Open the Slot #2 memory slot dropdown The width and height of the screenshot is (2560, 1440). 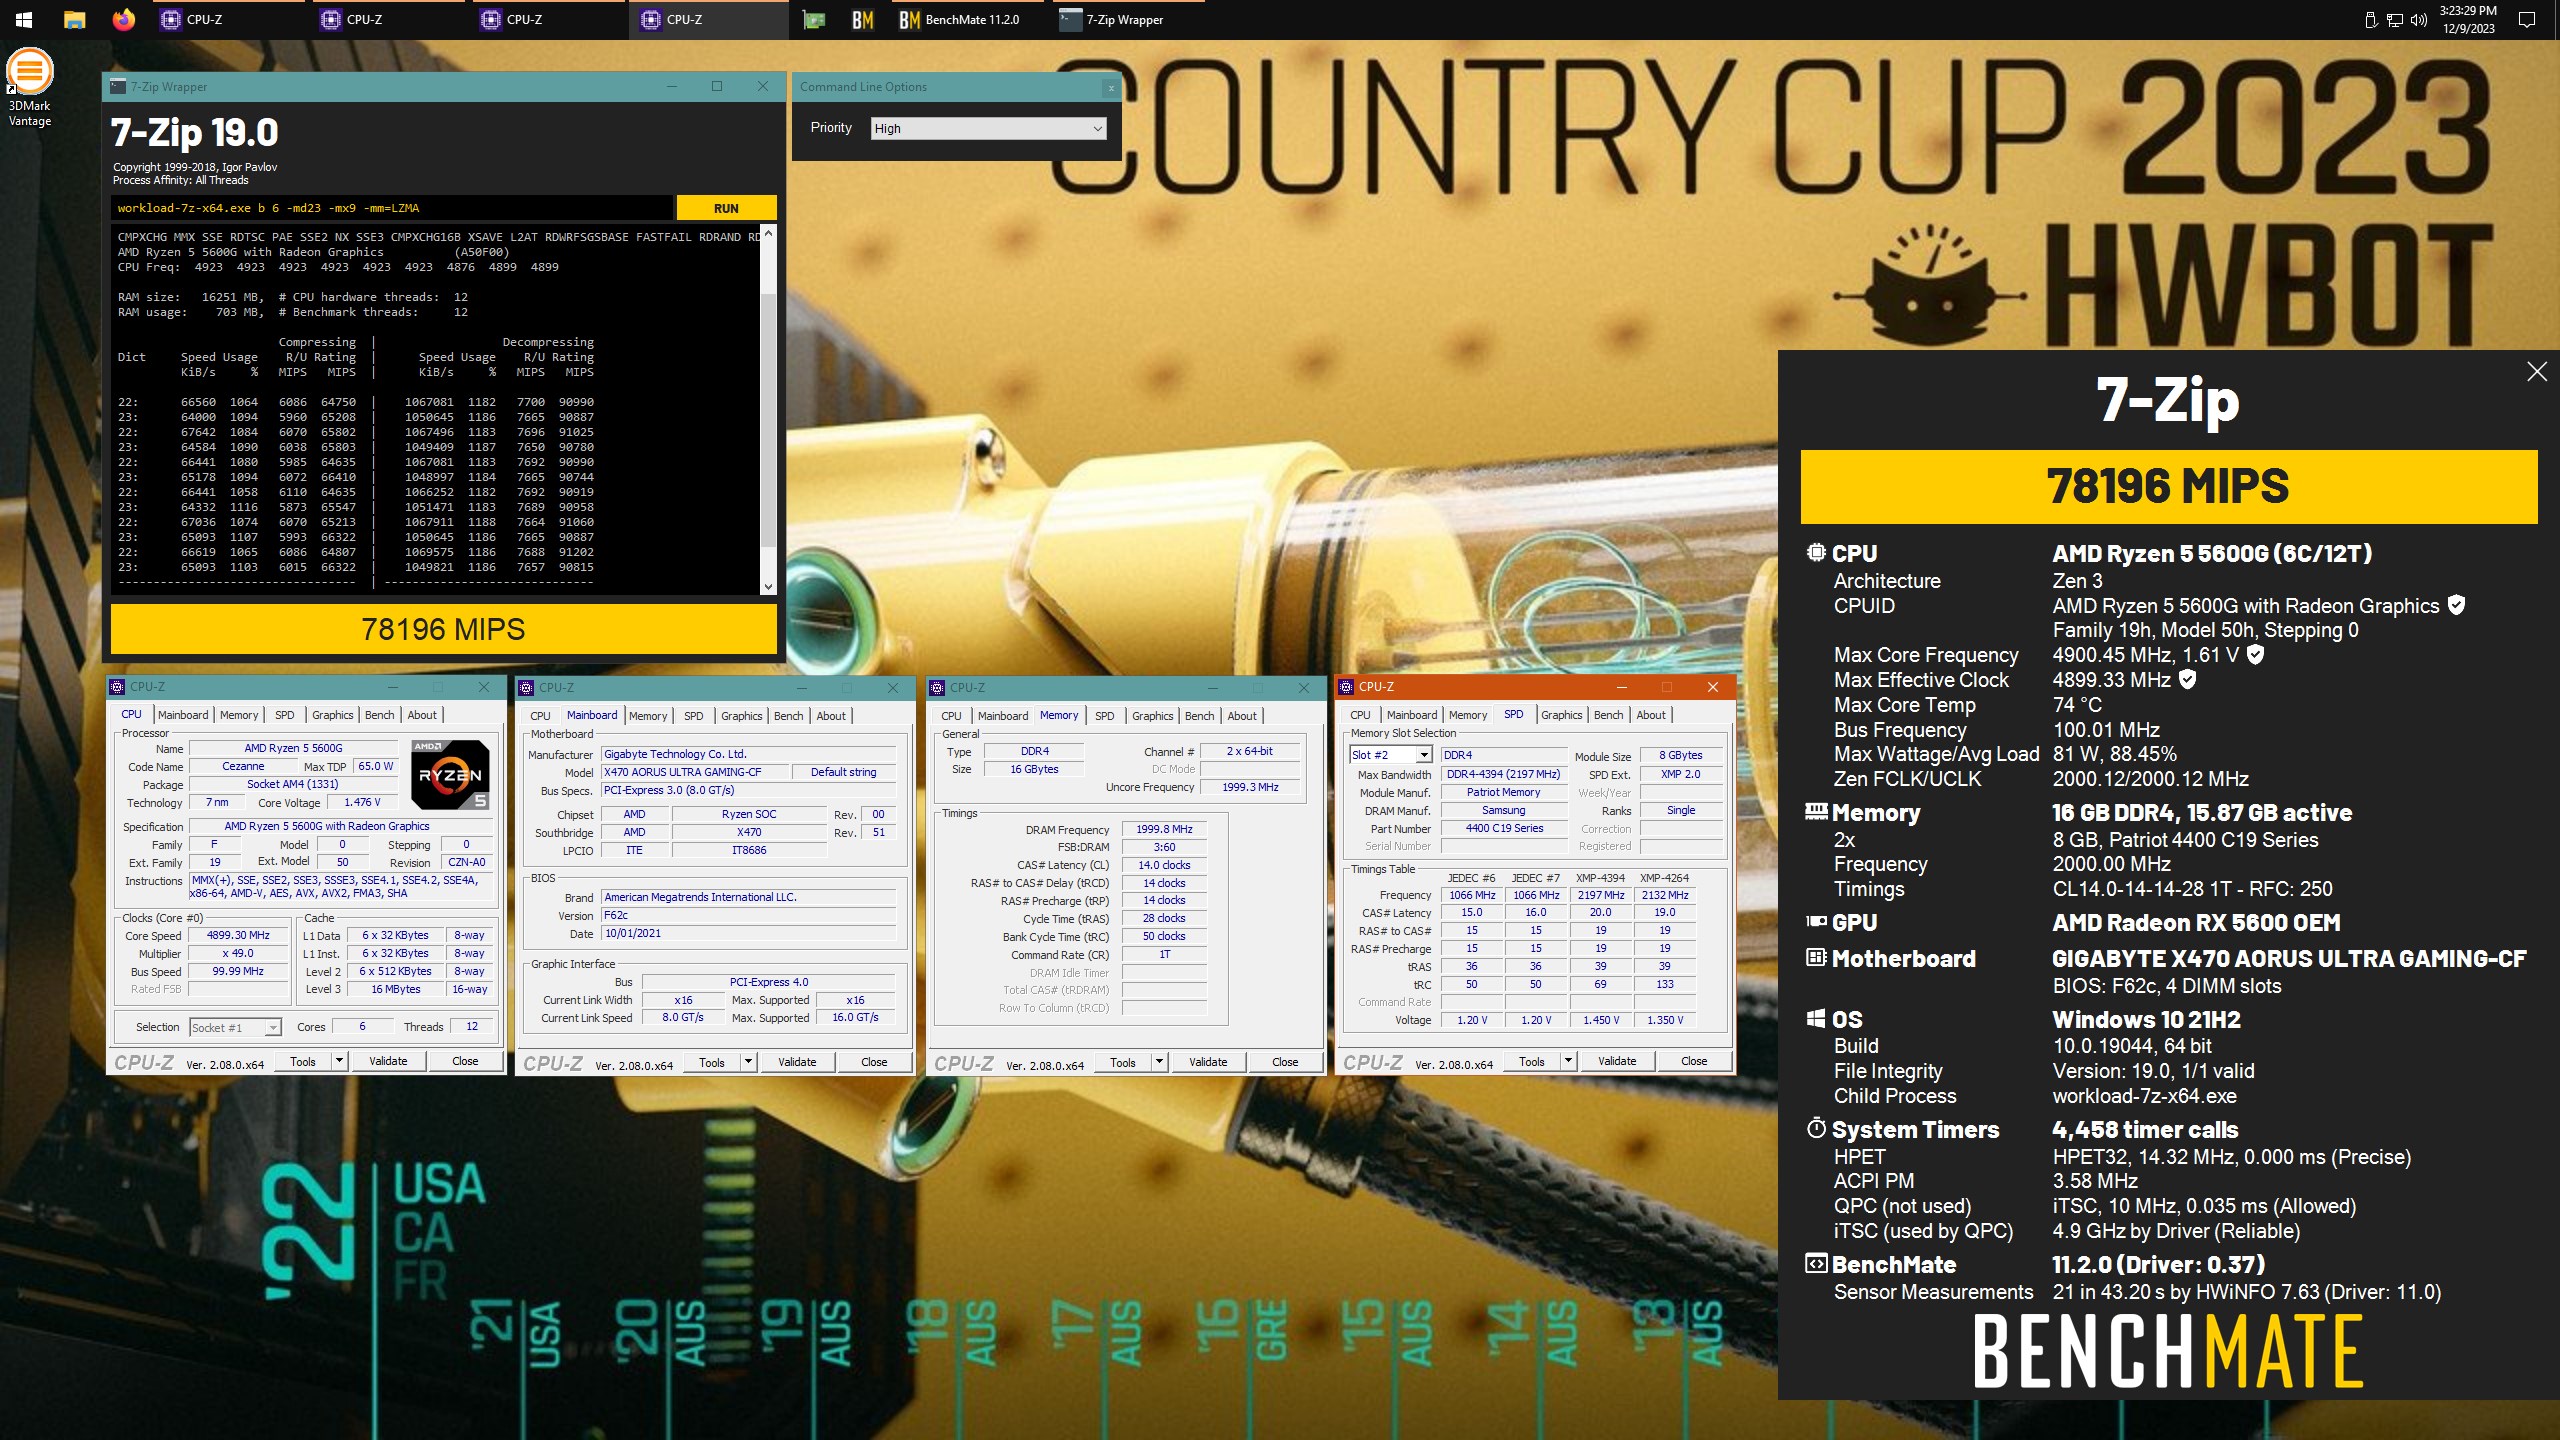[x=1390, y=755]
